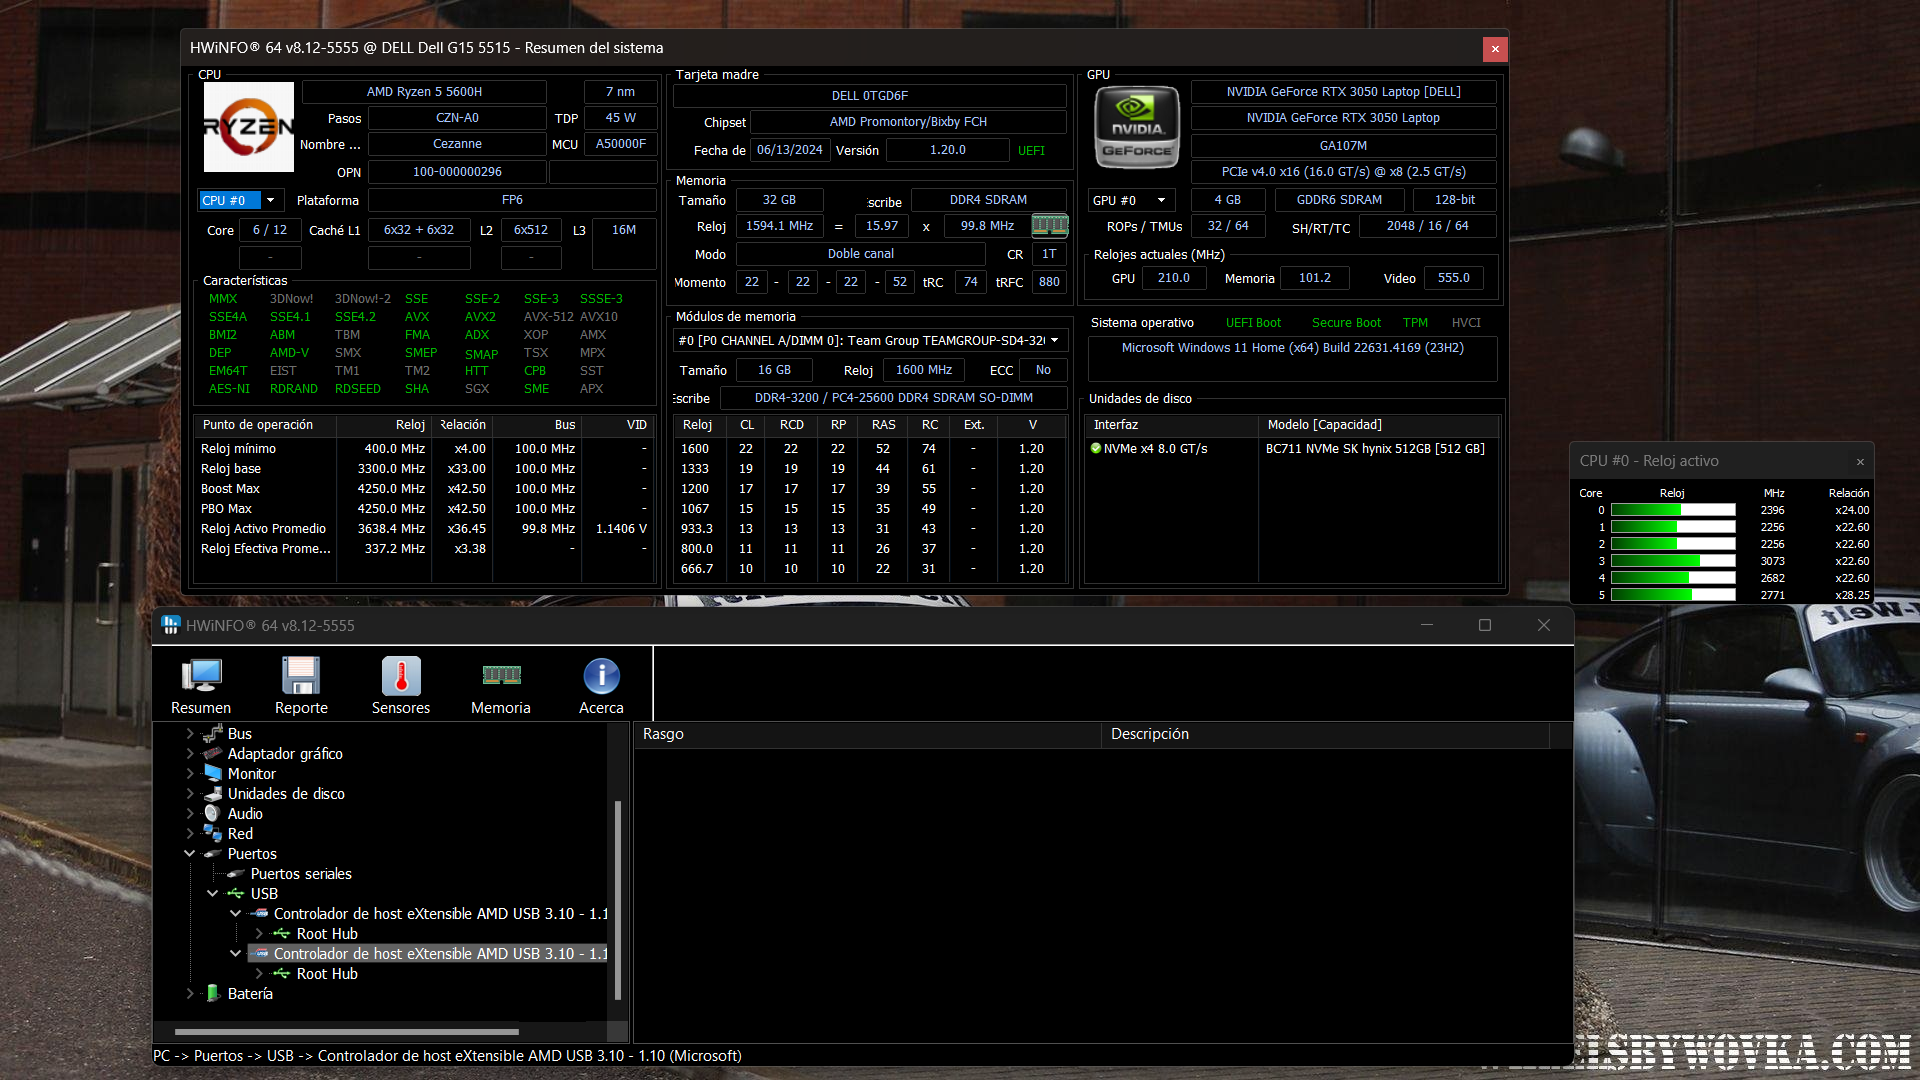Click the NVIDIA GeForce logo image

coord(1136,127)
